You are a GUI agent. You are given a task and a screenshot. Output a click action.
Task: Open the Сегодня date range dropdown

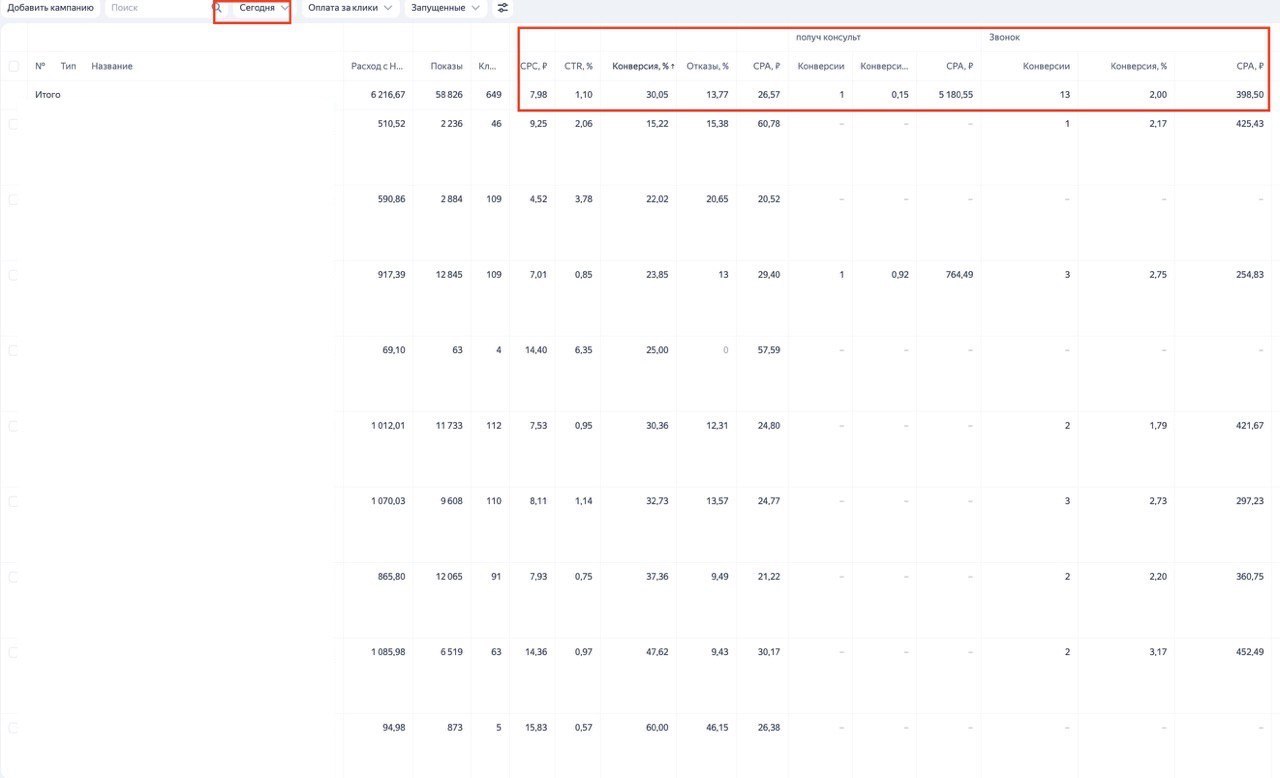(x=264, y=8)
